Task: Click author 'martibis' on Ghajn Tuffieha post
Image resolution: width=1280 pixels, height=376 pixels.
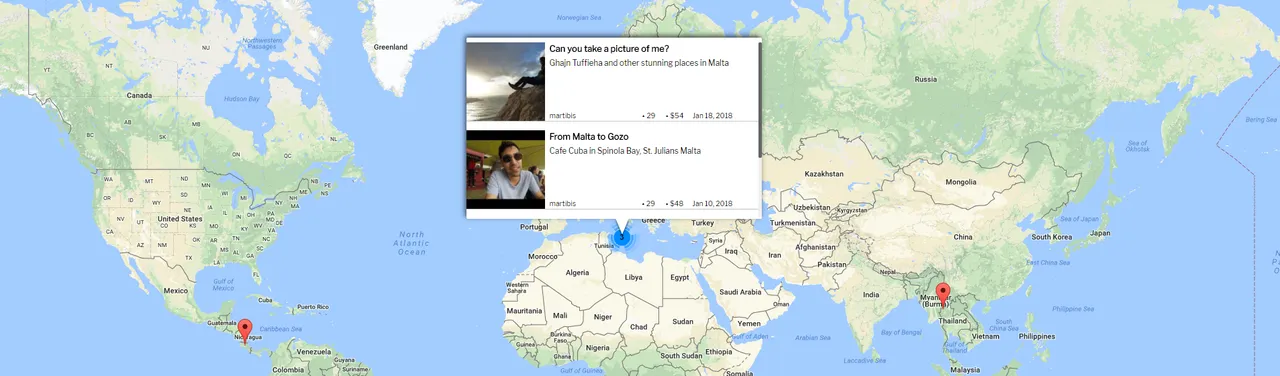Action: click(563, 116)
